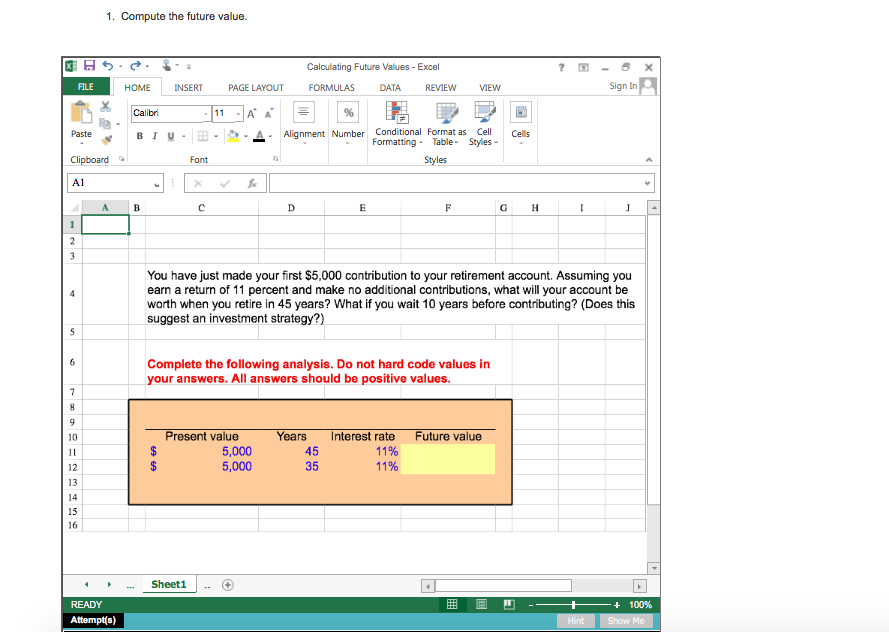Open the Borders tool in the Font group
Viewport: 889px width, 632px height.
[201, 137]
